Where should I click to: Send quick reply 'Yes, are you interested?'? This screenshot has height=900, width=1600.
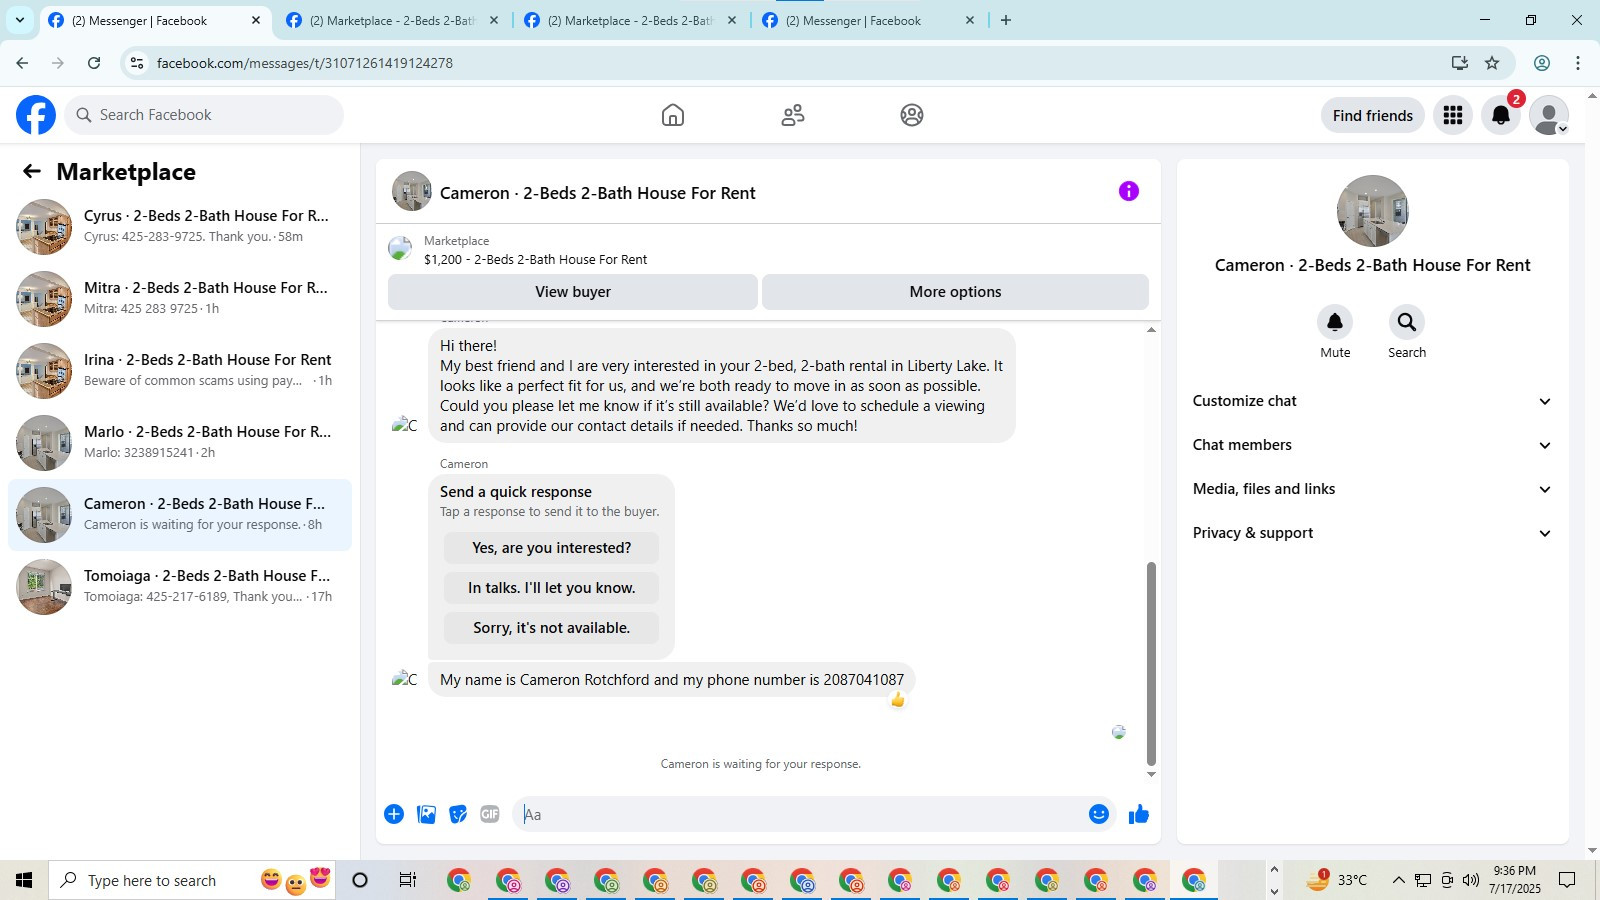[551, 548]
